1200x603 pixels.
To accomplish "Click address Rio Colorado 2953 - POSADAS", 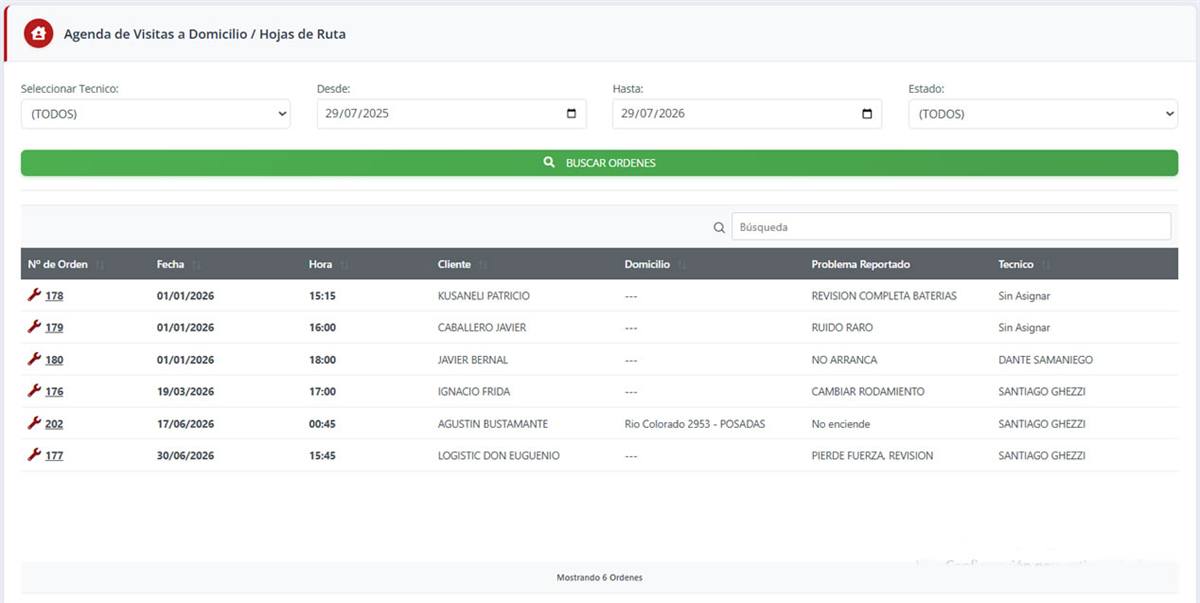I will (694, 424).
